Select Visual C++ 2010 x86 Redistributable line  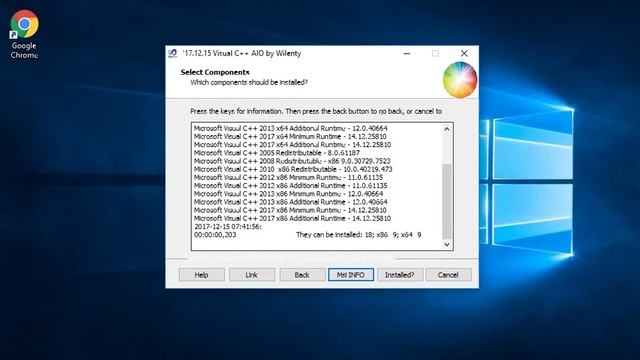click(x=293, y=169)
